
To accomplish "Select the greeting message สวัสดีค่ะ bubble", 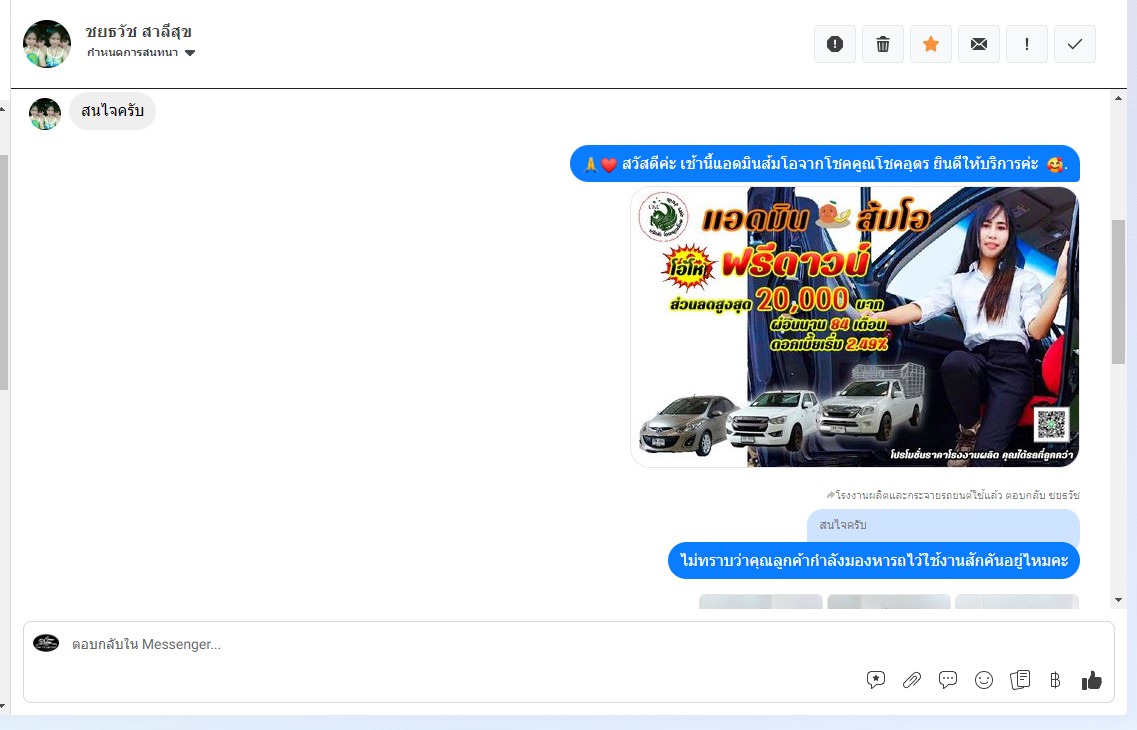I will point(825,164).
